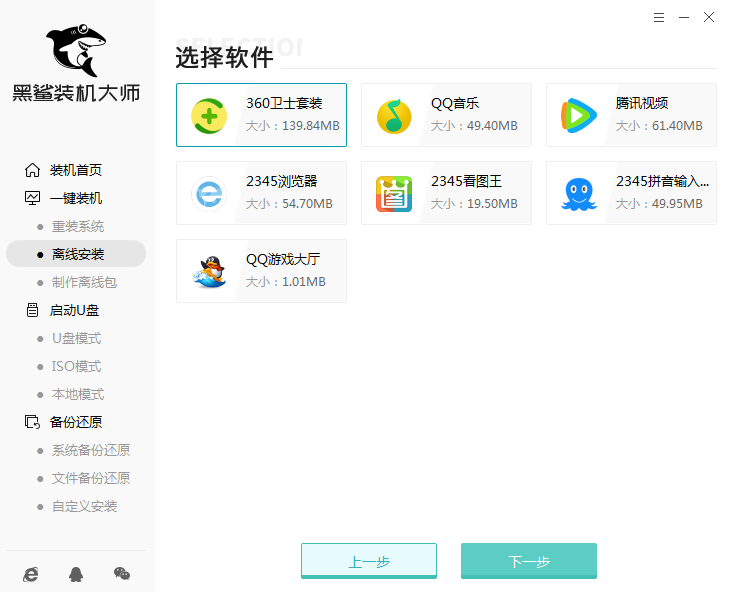
Task: Open the Internet Explorer icon at bottom left
Action: [x=31, y=574]
